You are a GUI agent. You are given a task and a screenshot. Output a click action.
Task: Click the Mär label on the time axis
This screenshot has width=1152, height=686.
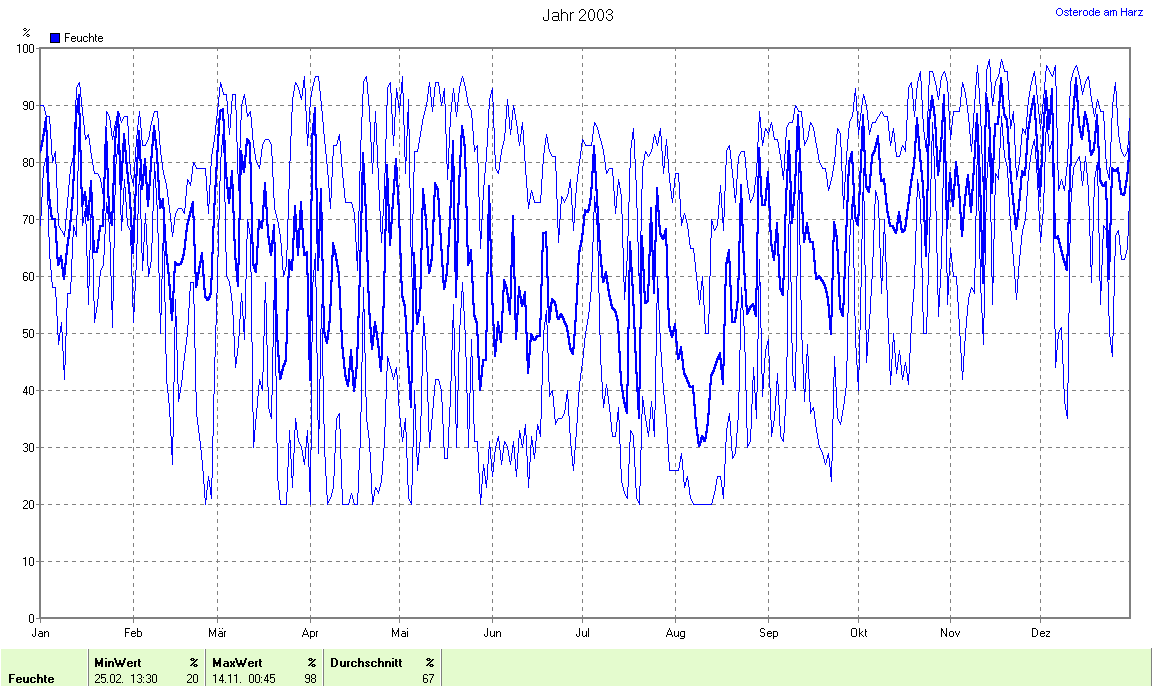[217, 633]
